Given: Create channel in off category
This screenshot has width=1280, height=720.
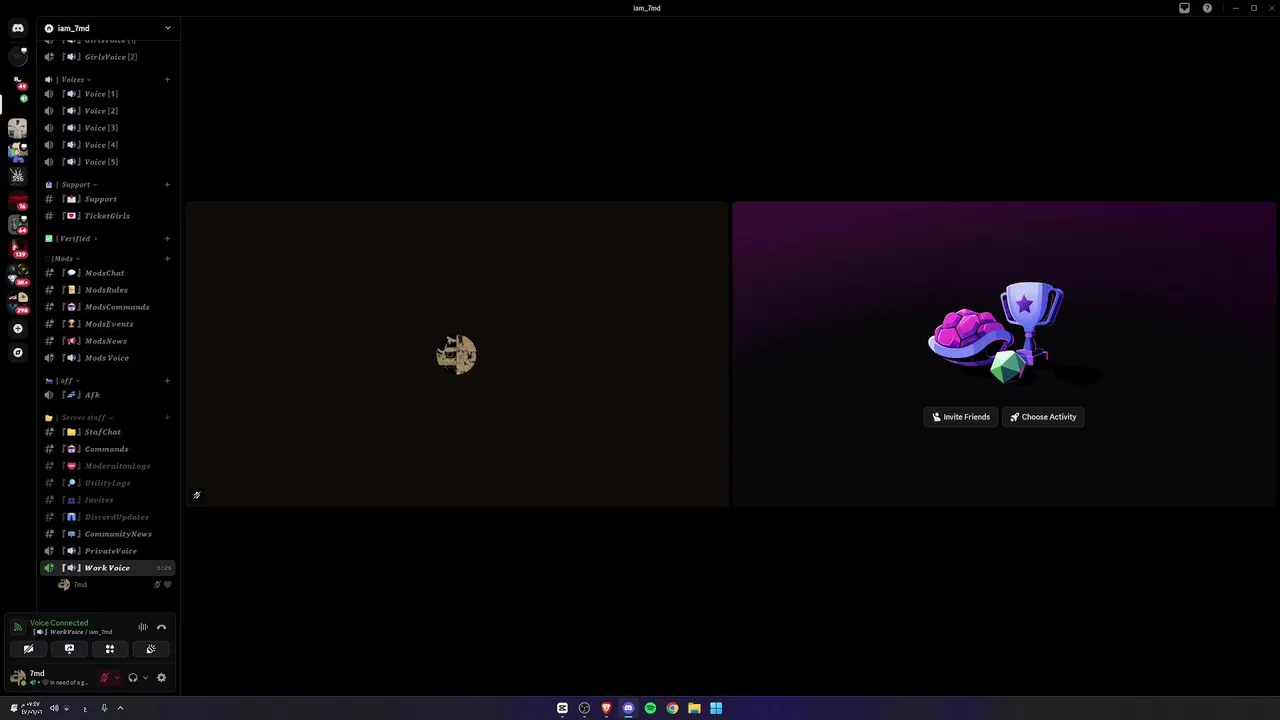Looking at the screenshot, I should click(167, 380).
